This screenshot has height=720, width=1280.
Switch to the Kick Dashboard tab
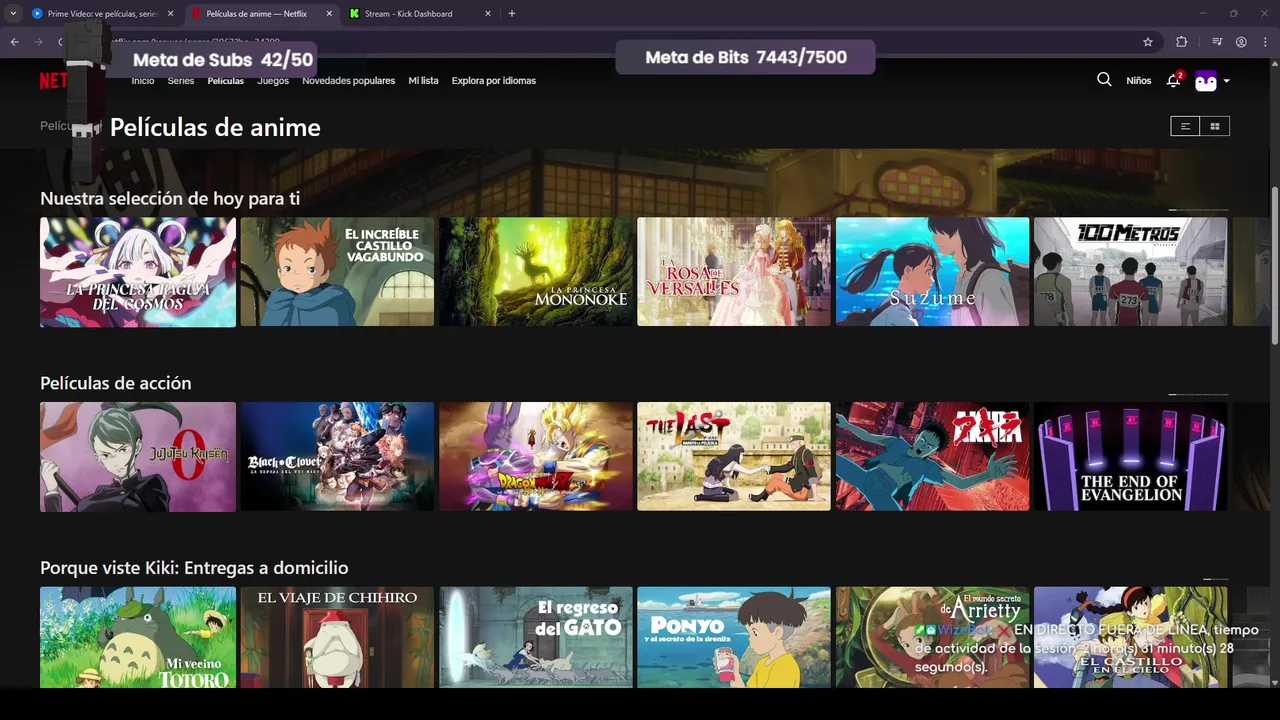pos(421,14)
